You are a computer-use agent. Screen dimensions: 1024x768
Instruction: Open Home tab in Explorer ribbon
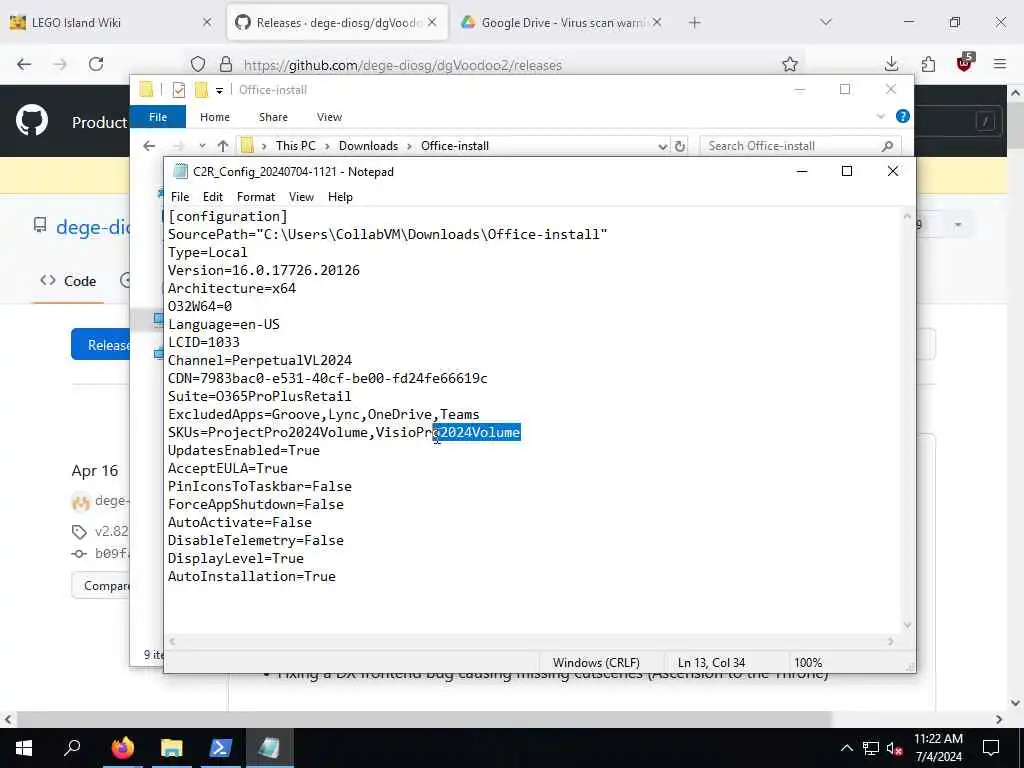215,117
